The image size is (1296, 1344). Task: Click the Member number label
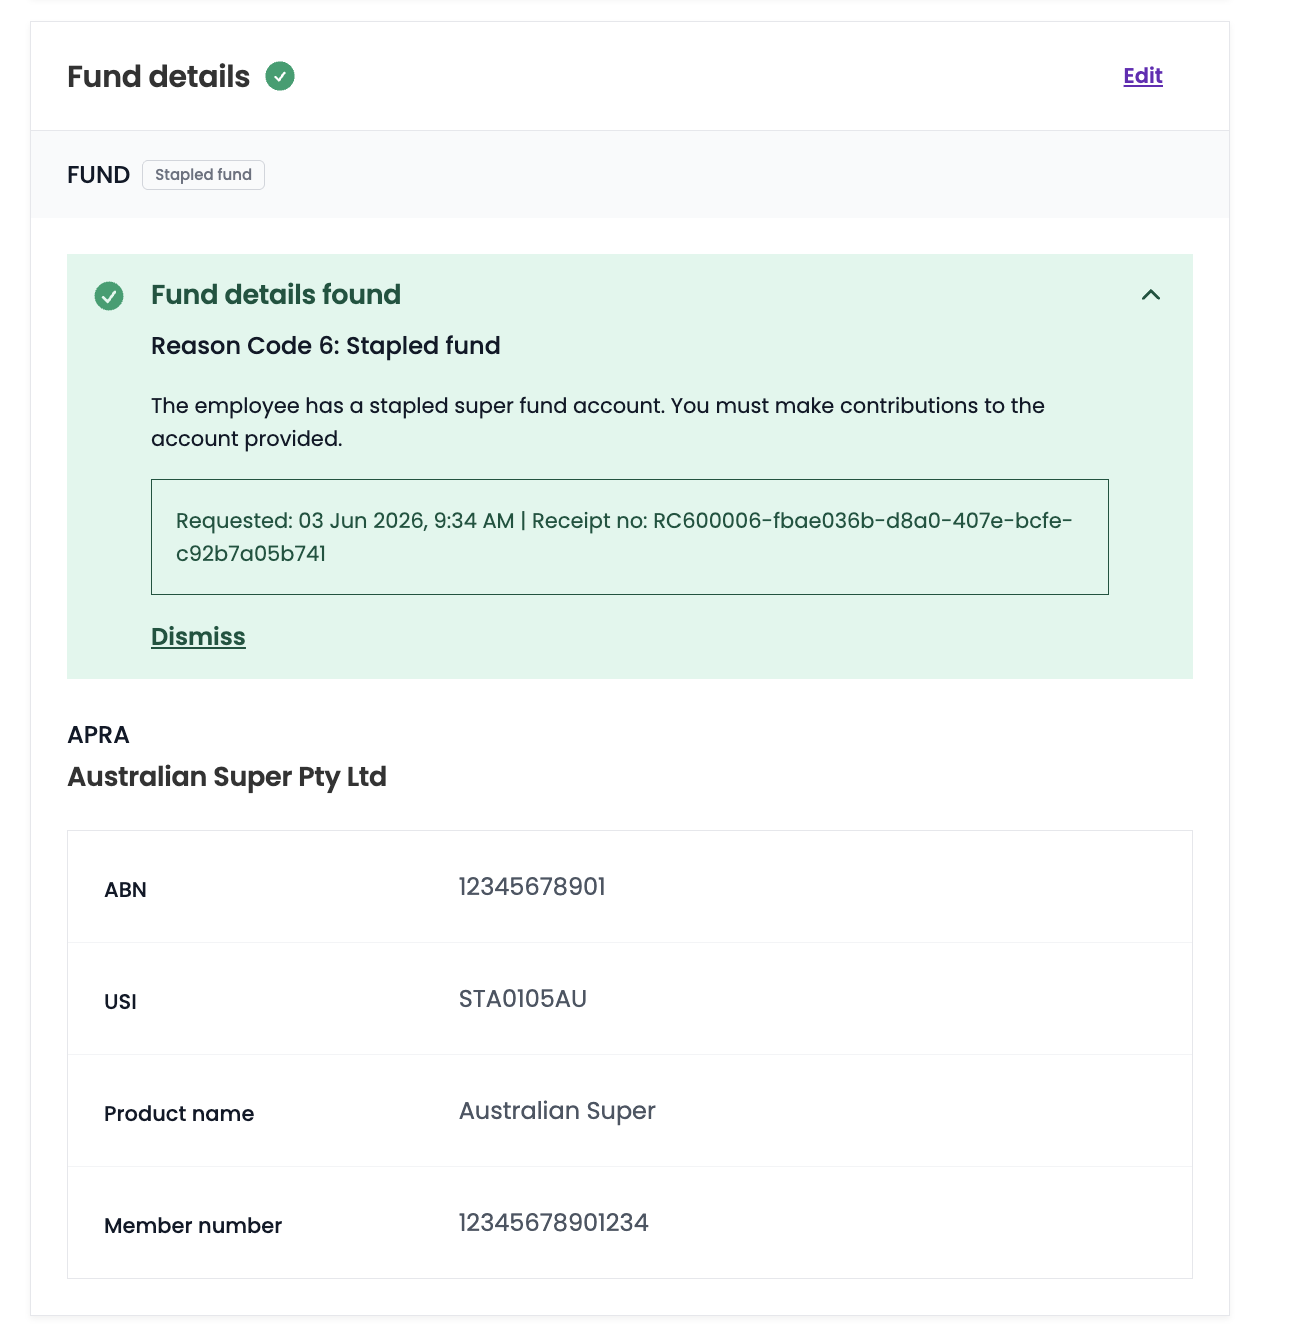point(193,1226)
